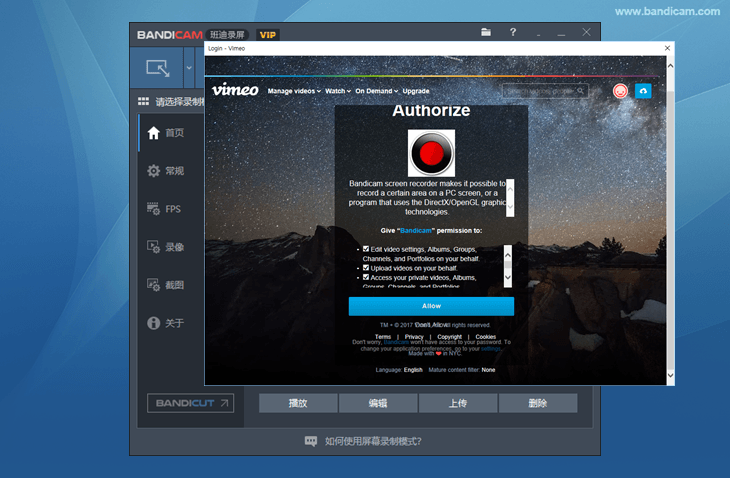Open 如何使用屏幕录制模式 help link
This screenshot has height=478, width=730.
tap(373, 441)
